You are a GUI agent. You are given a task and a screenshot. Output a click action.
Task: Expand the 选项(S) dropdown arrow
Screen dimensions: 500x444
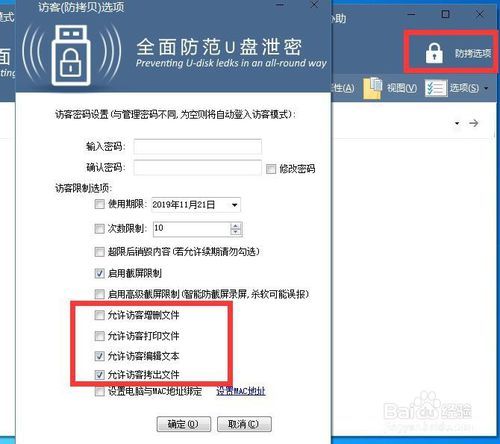(x=486, y=88)
